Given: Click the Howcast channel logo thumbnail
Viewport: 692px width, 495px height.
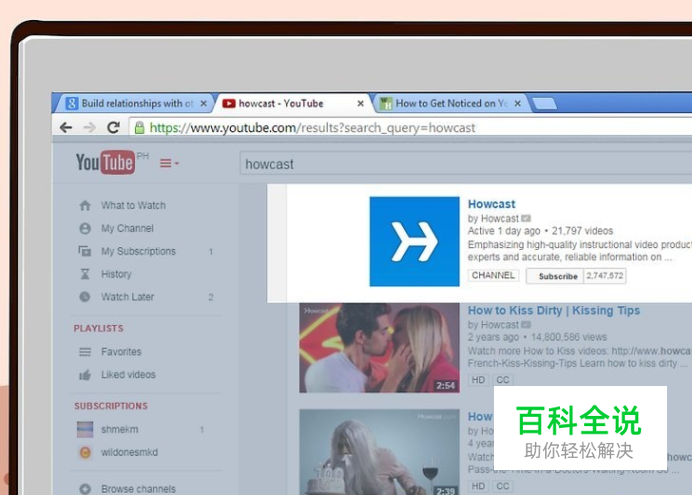Looking at the screenshot, I should [x=414, y=241].
